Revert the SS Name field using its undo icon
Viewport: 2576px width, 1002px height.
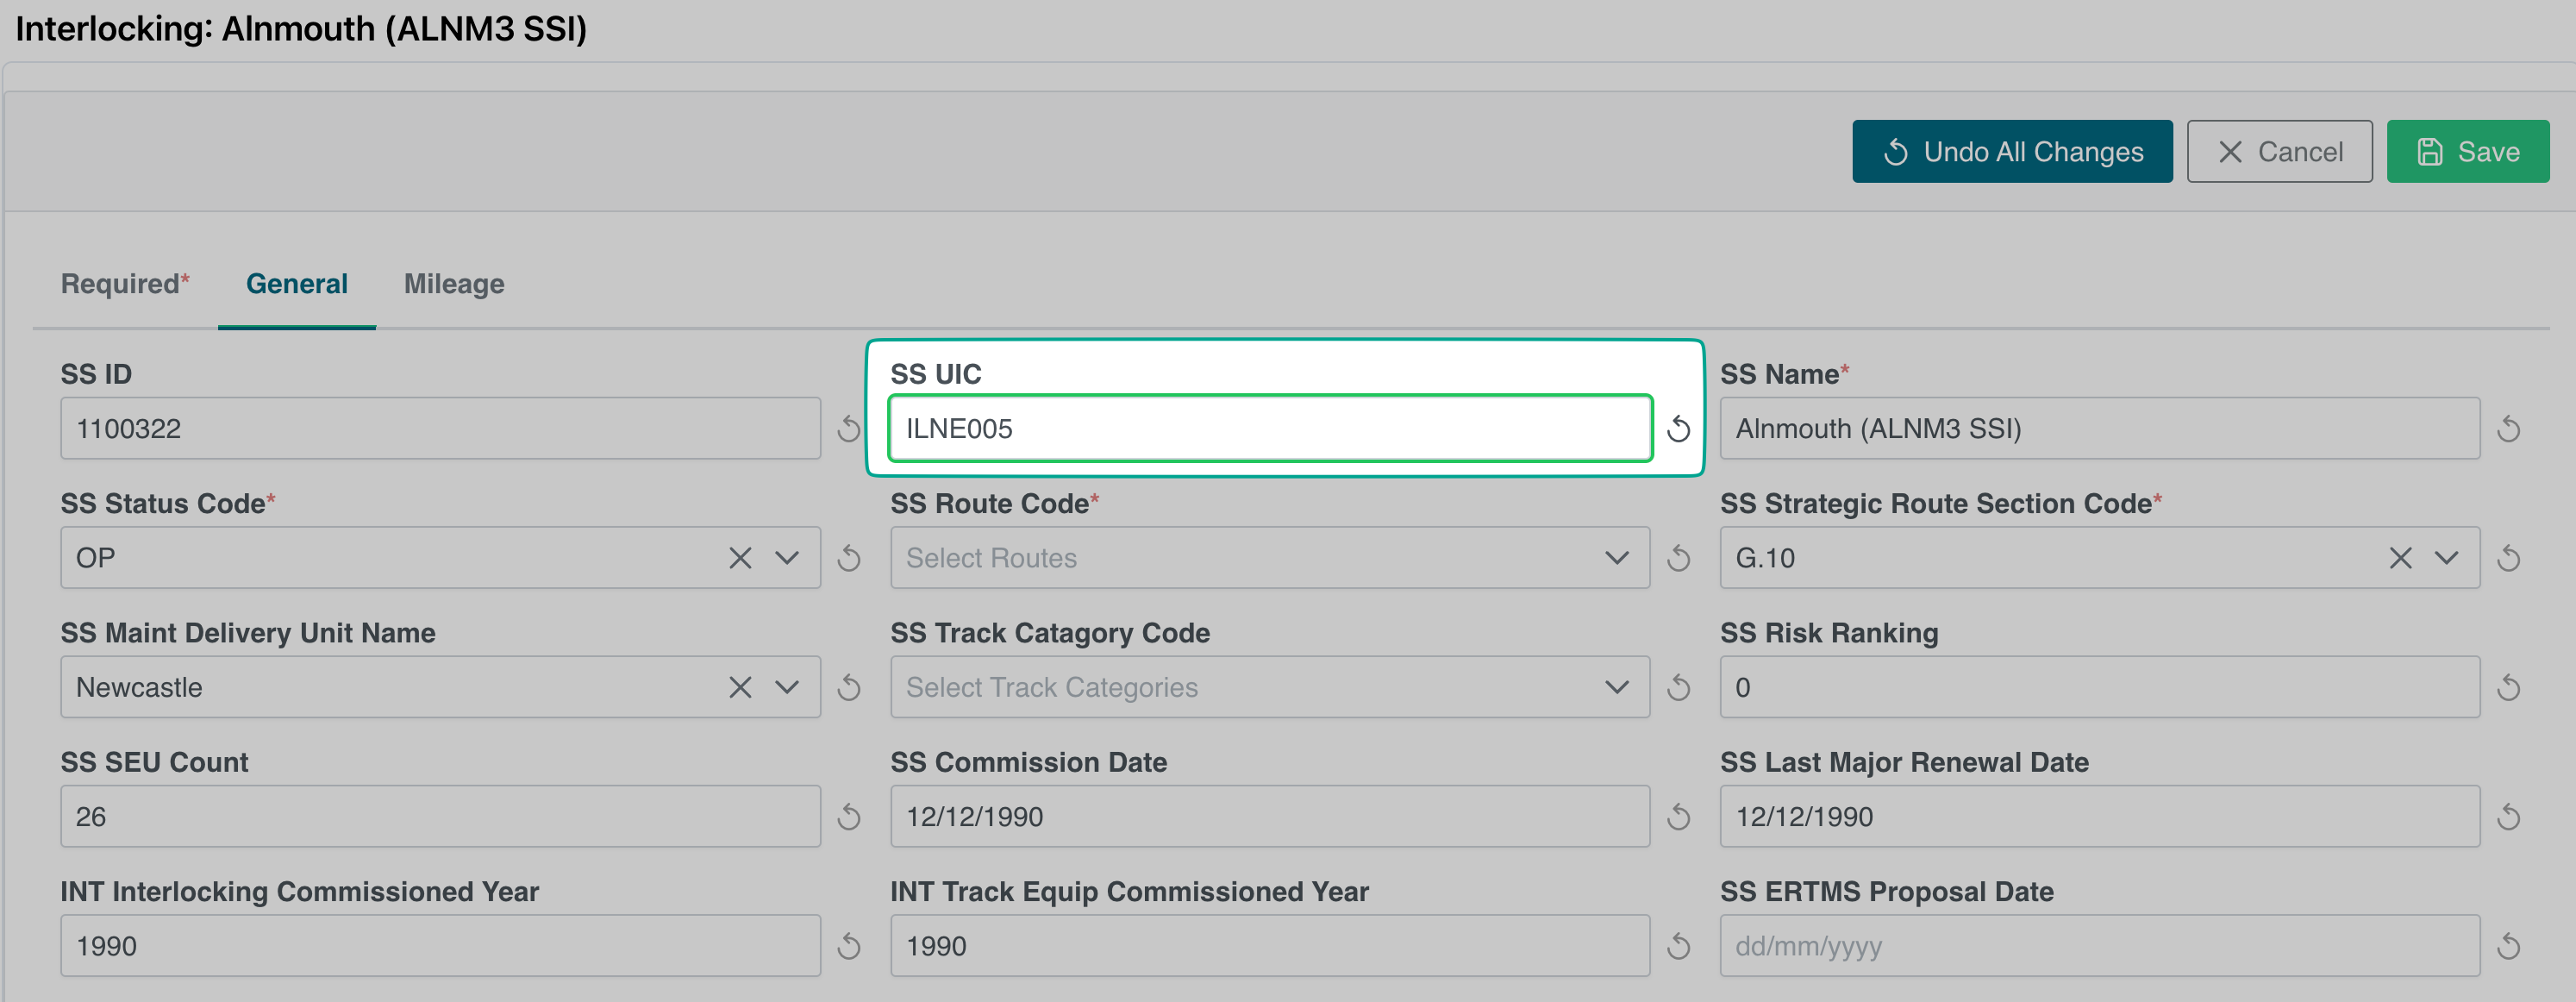click(2508, 429)
